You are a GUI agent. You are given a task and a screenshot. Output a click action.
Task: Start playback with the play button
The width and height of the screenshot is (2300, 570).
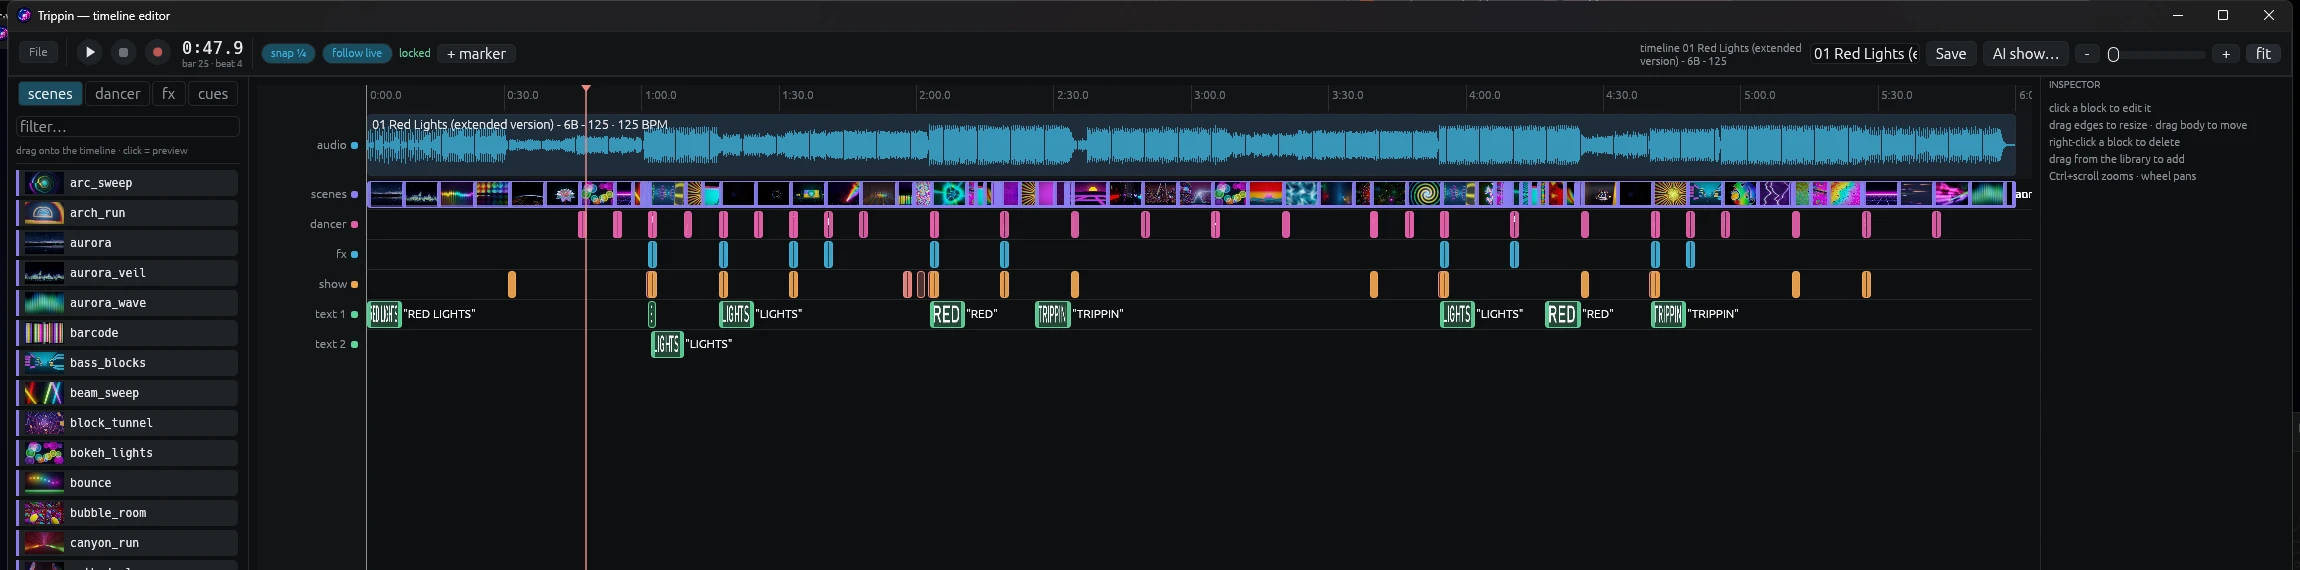tap(90, 52)
